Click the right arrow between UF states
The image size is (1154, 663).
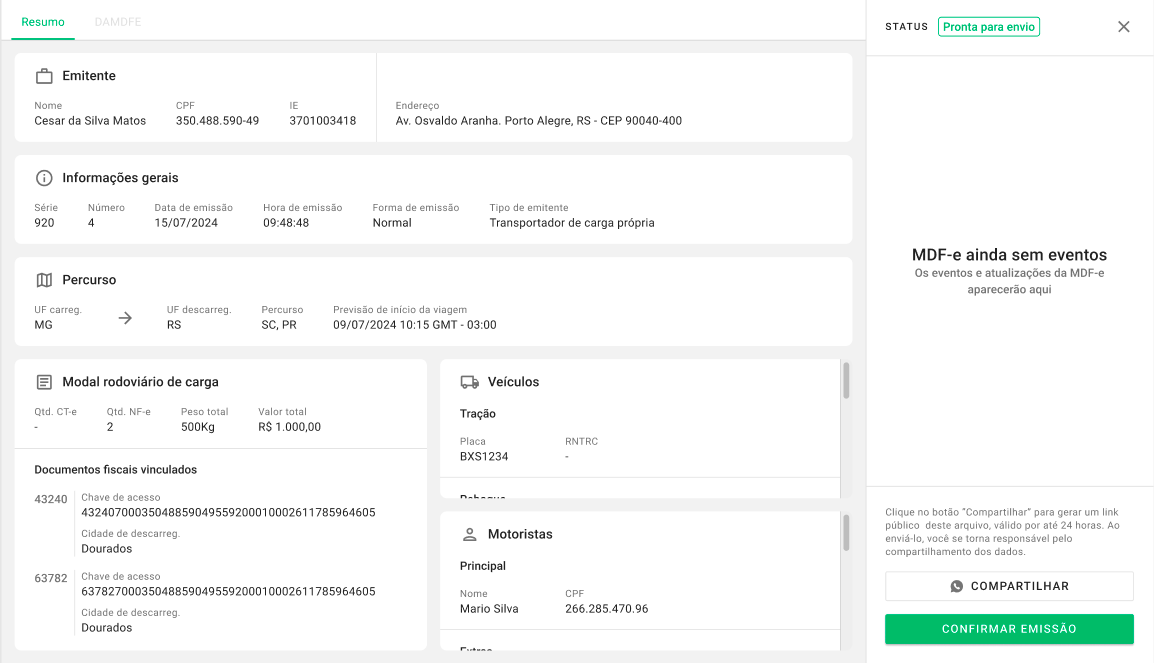point(125,318)
